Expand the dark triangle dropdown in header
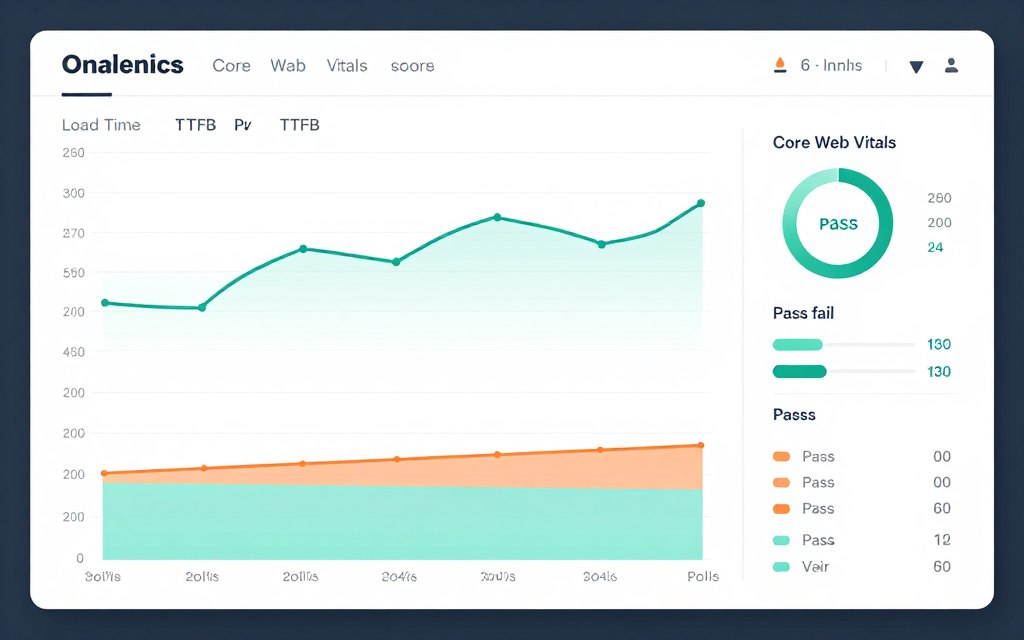1024x640 pixels. coord(916,67)
